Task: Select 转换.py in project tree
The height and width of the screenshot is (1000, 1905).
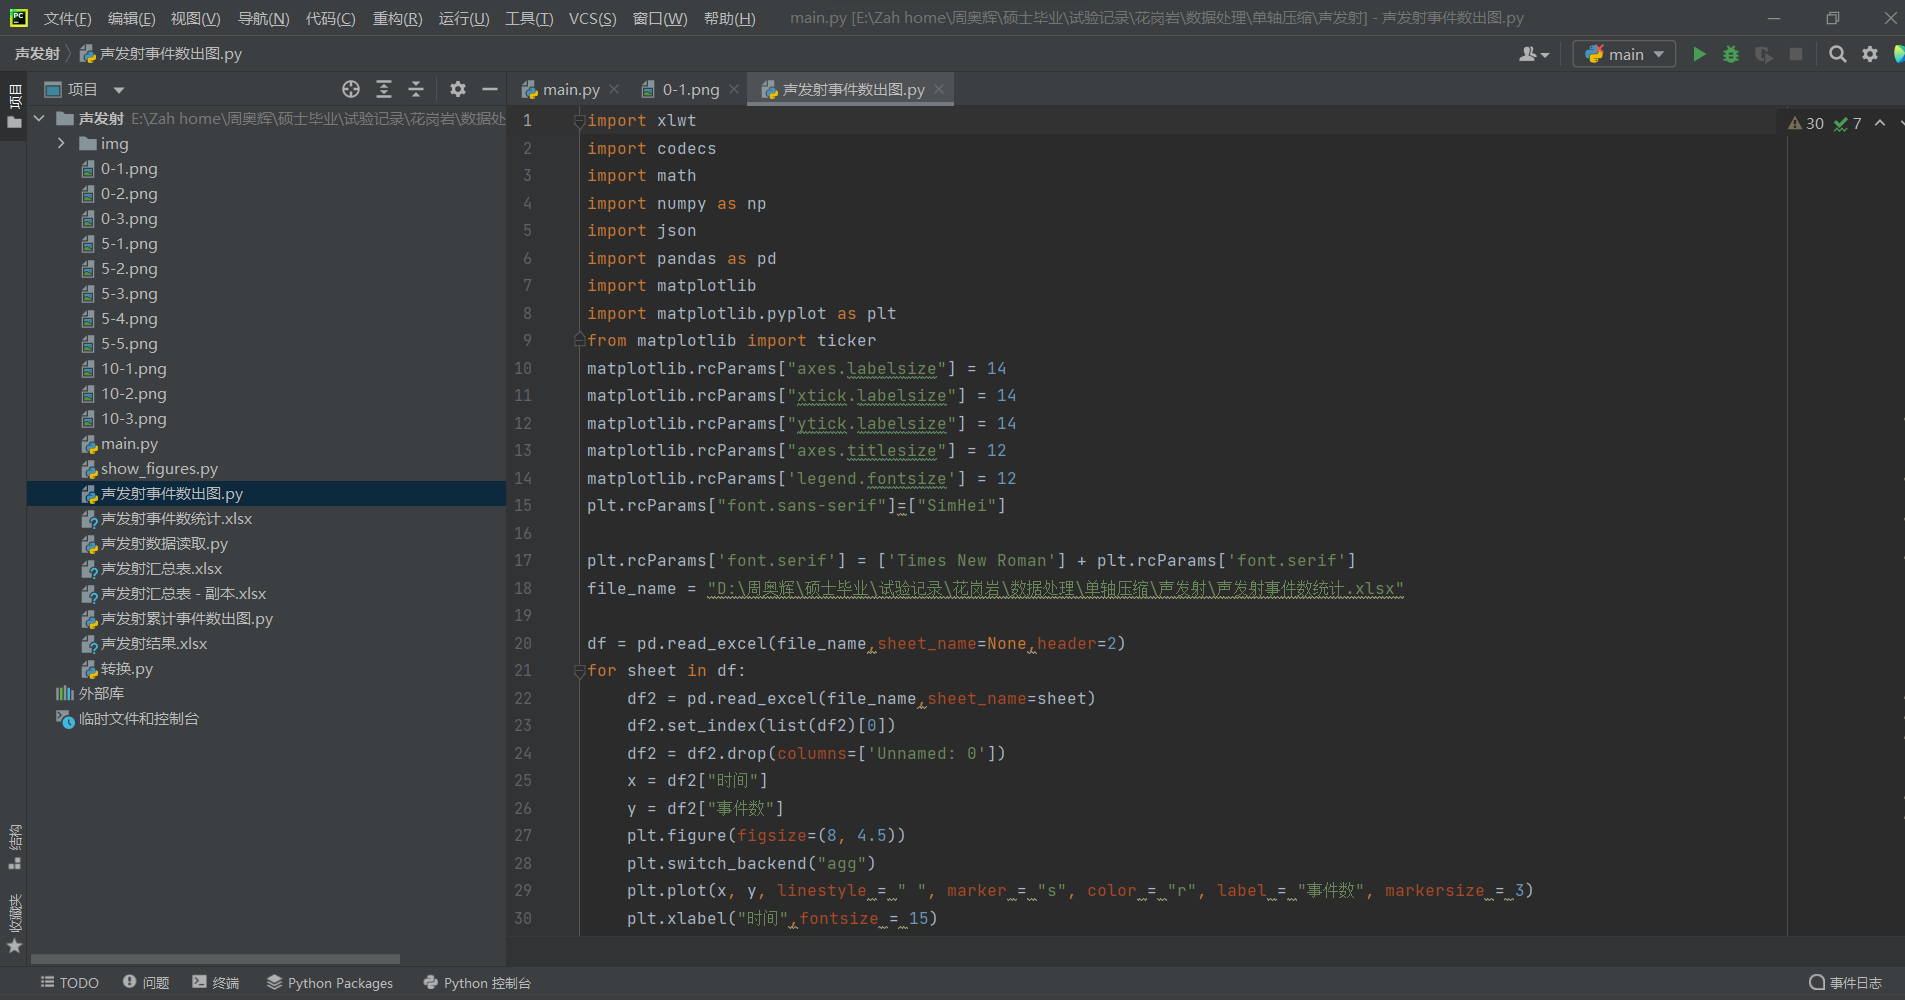Action: (x=127, y=669)
